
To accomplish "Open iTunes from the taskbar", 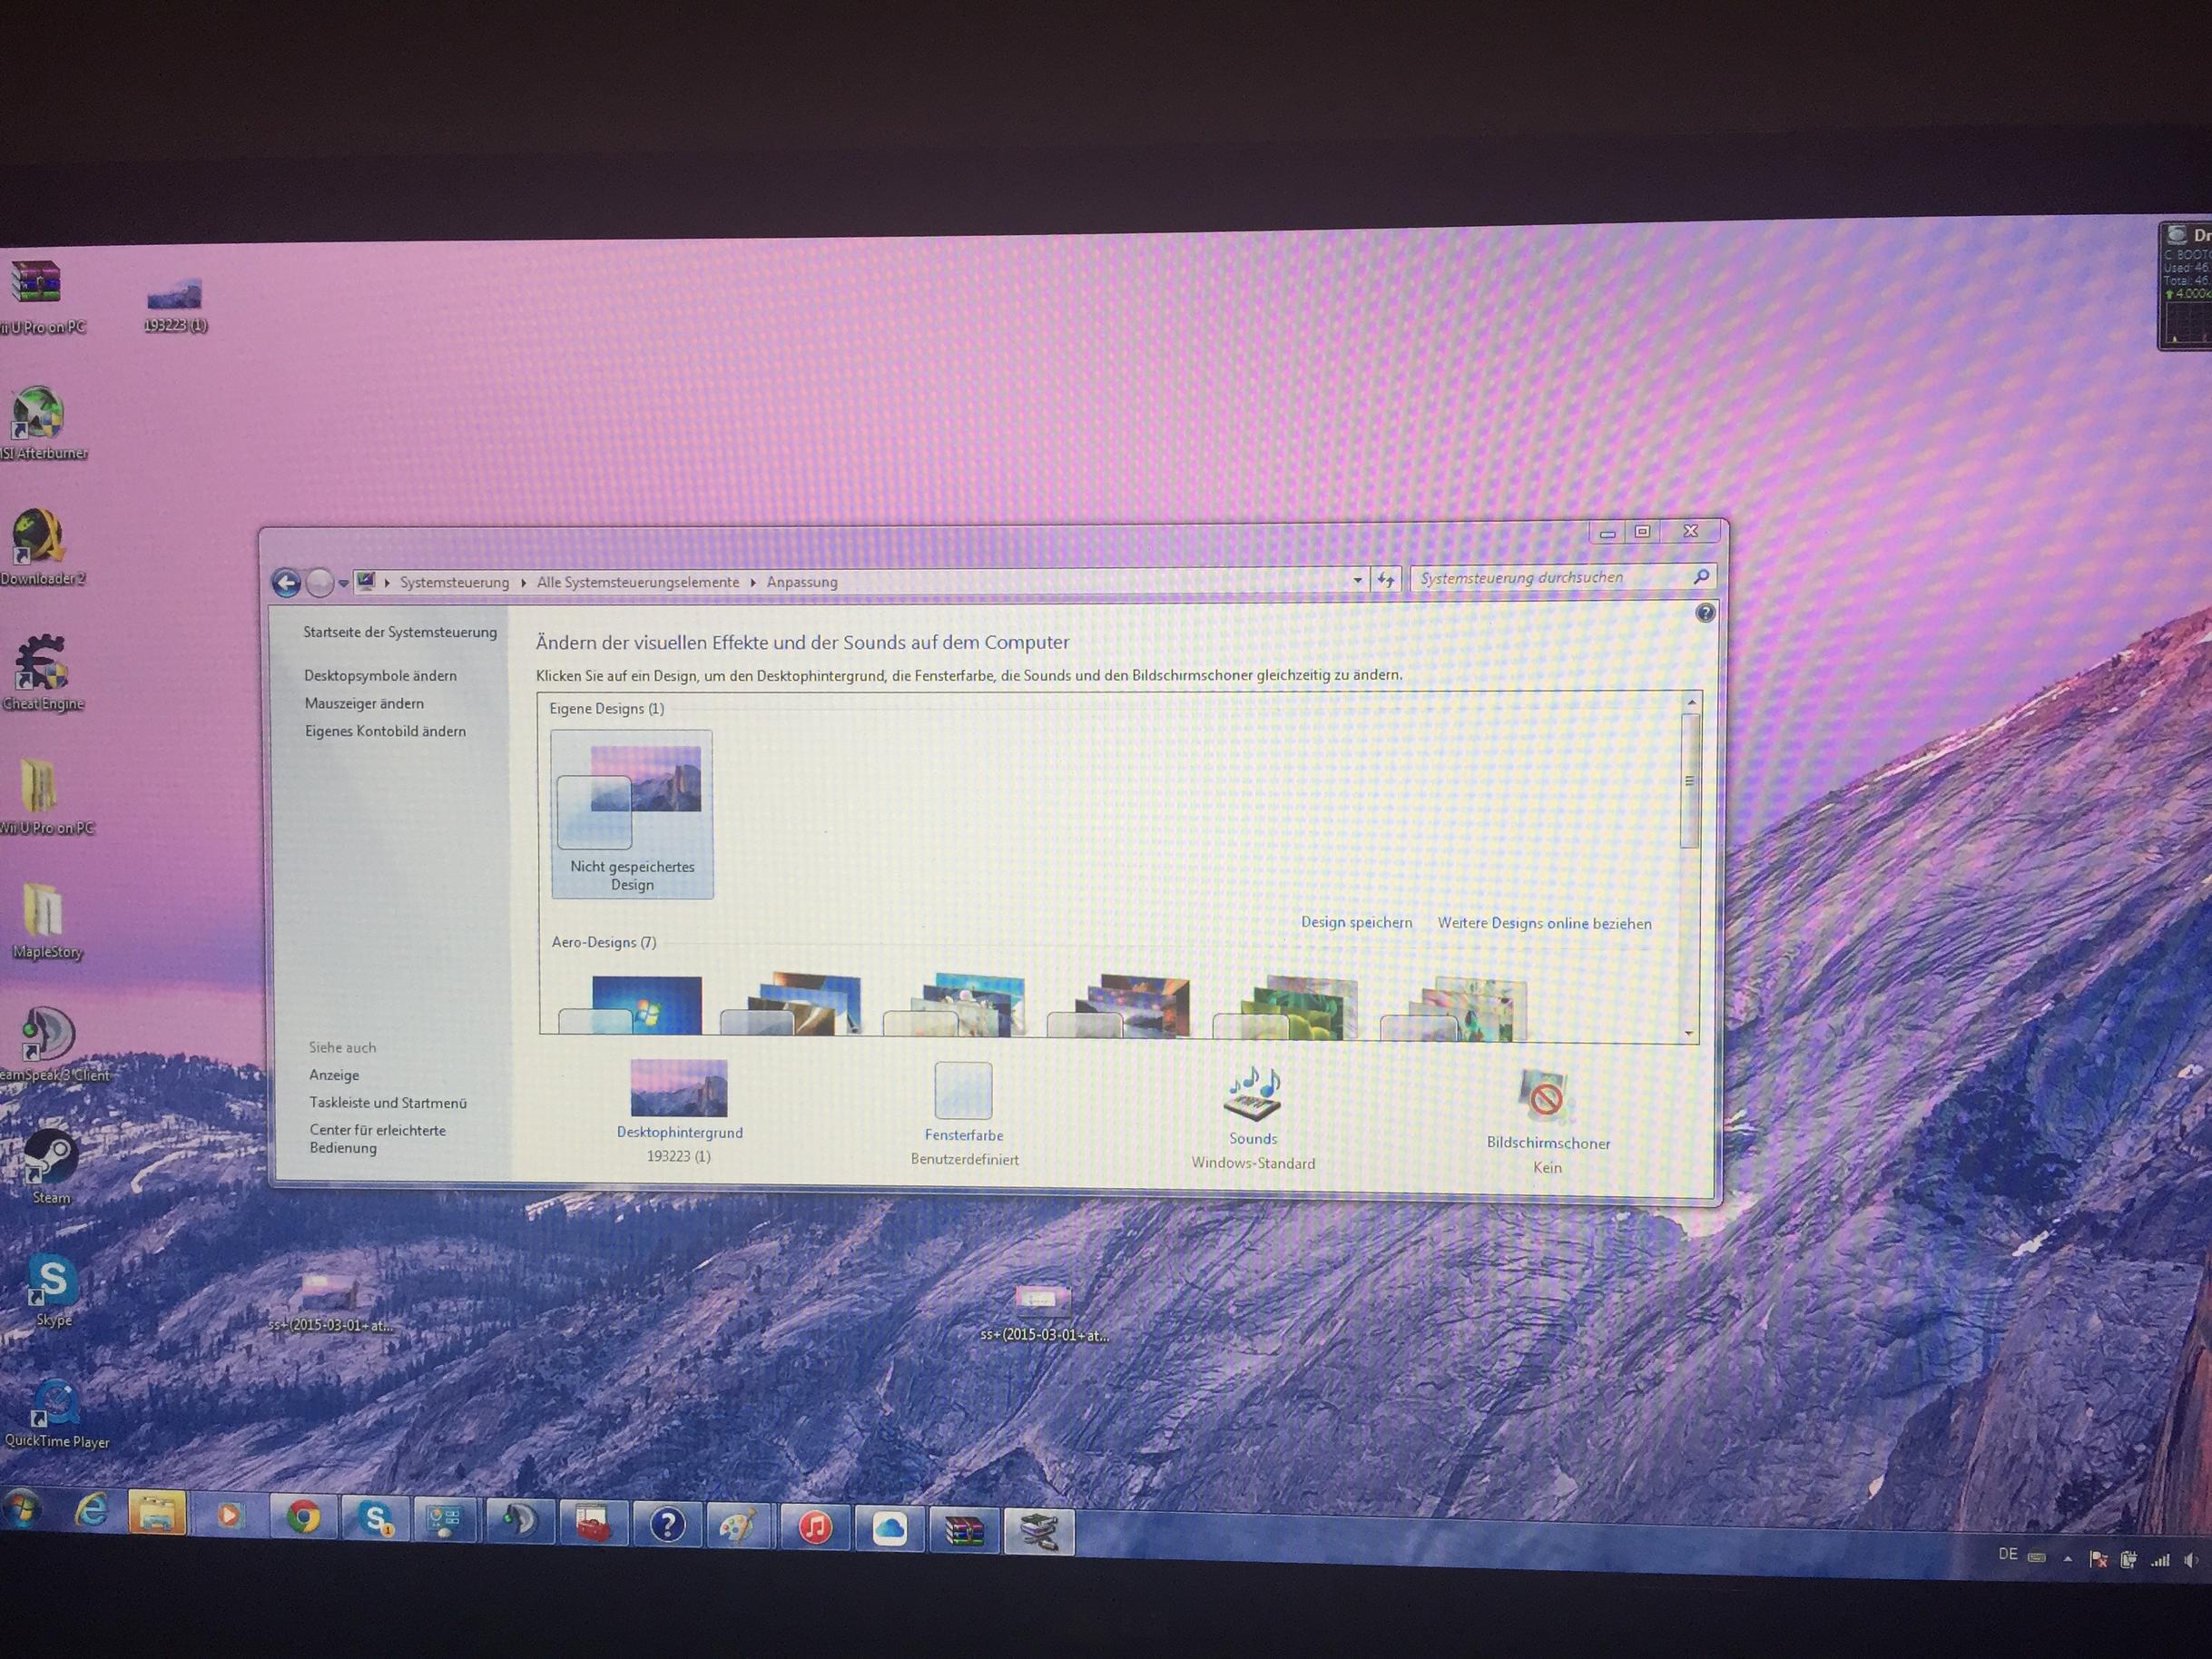I will tap(815, 1527).
